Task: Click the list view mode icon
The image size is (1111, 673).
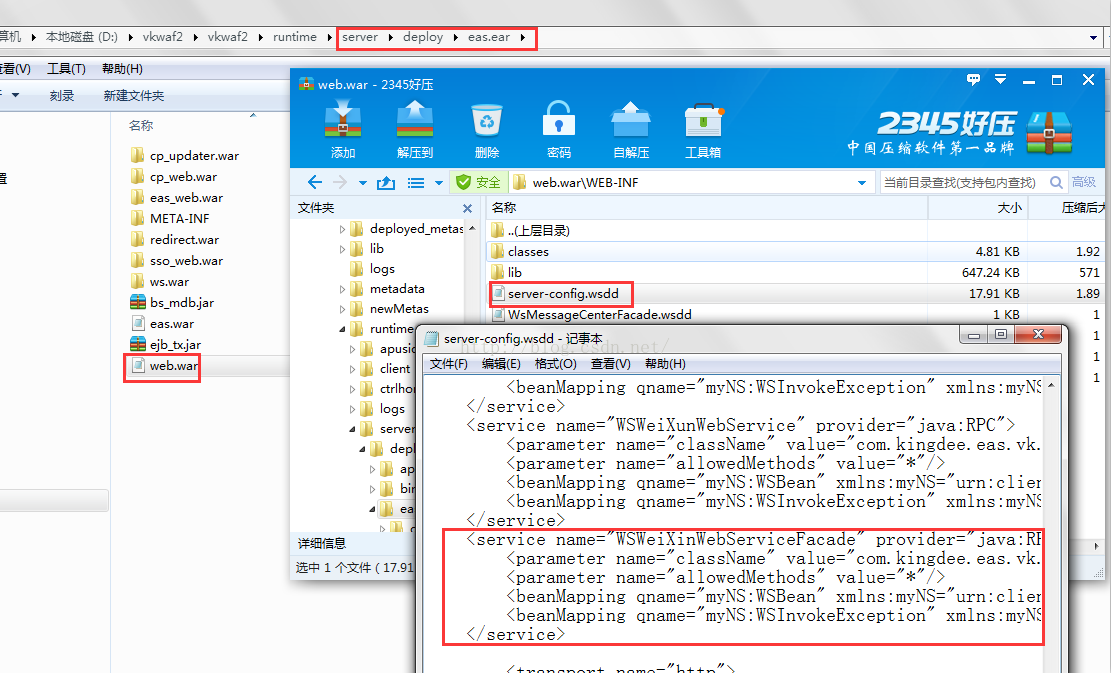Action: point(416,183)
